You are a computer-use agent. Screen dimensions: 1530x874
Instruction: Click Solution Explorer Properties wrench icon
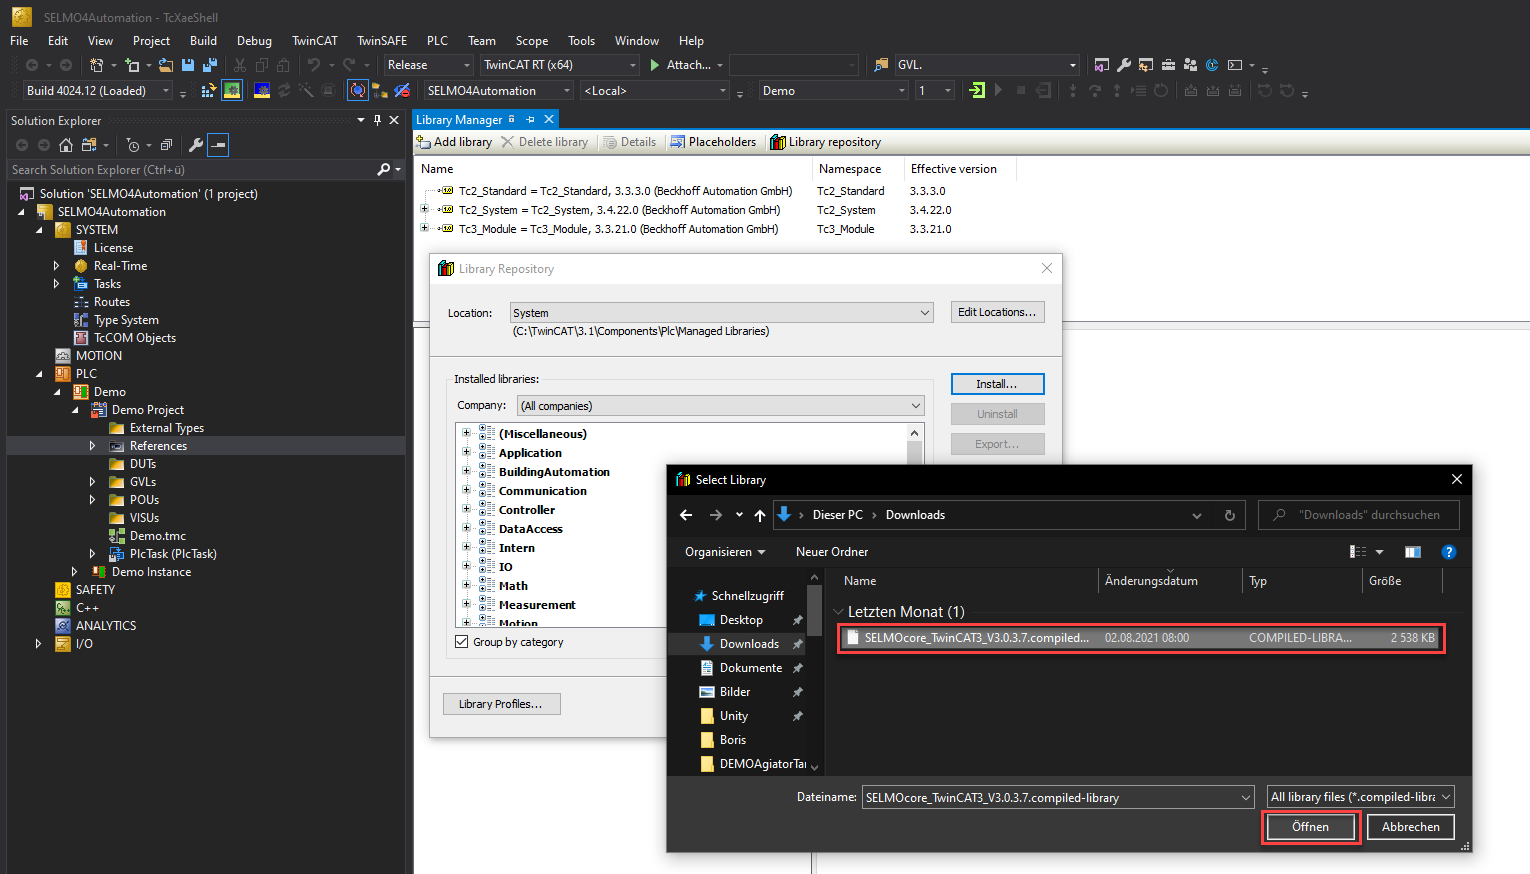tap(196, 145)
